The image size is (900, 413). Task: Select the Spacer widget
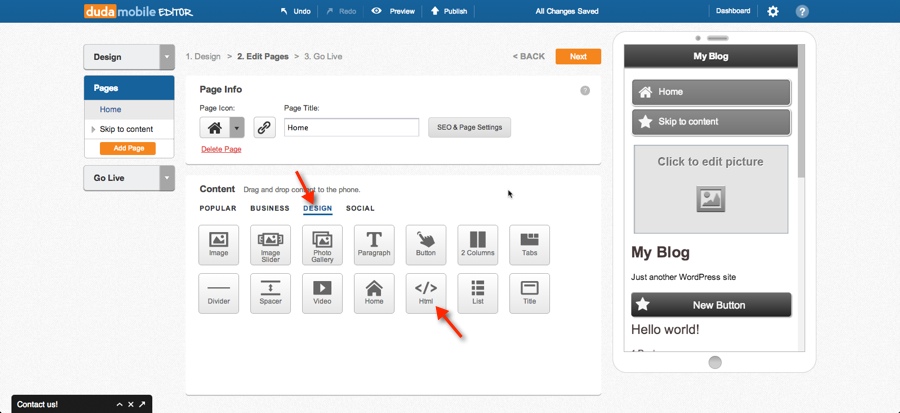click(x=270, y=293)
